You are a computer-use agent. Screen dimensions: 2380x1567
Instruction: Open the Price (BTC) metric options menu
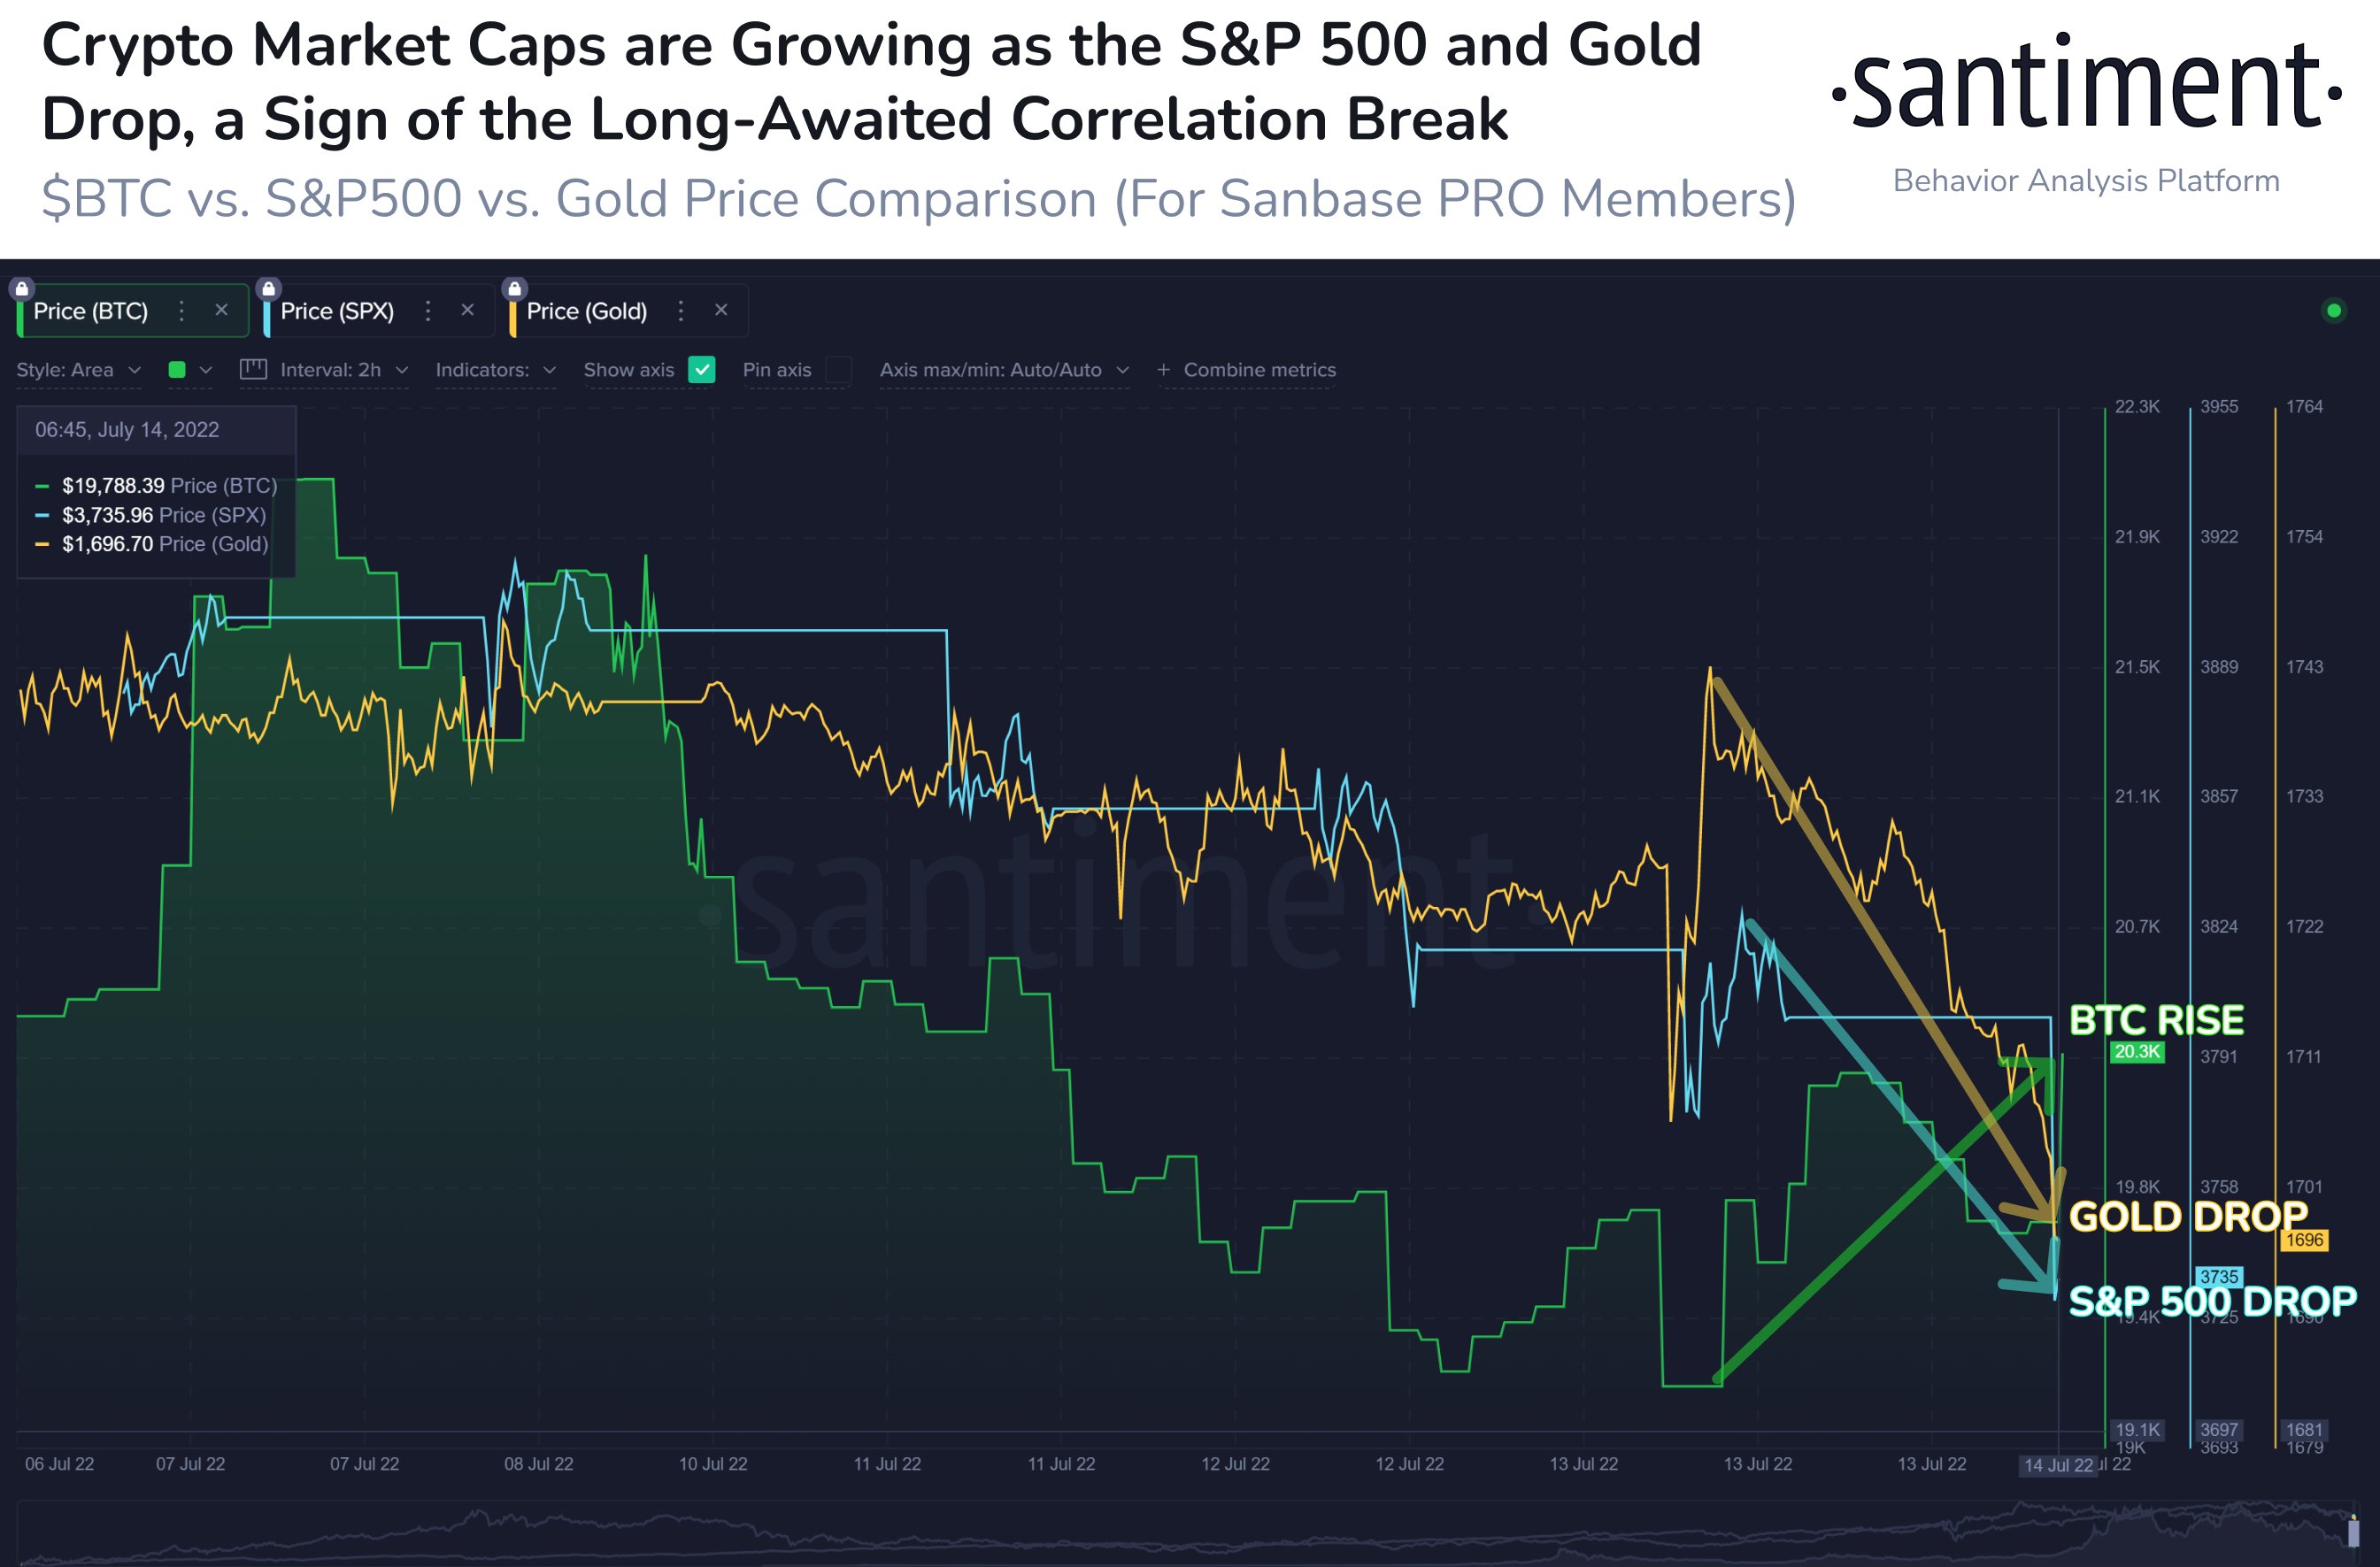[x=181, y=311]
